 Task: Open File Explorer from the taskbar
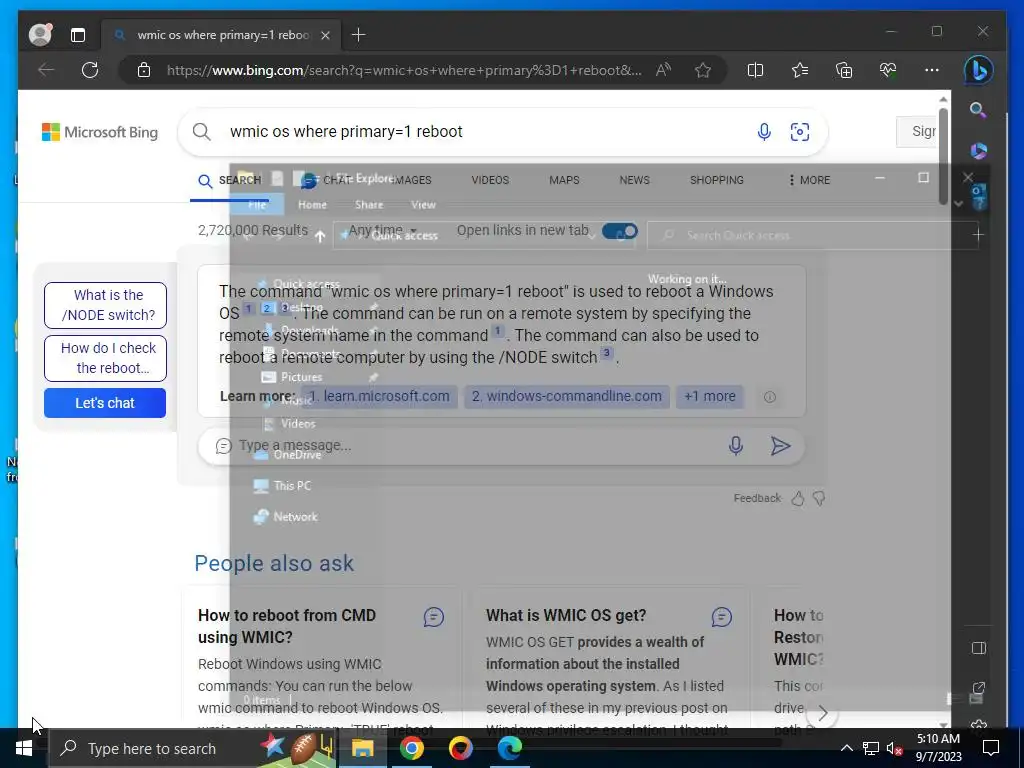pos(362,748)
